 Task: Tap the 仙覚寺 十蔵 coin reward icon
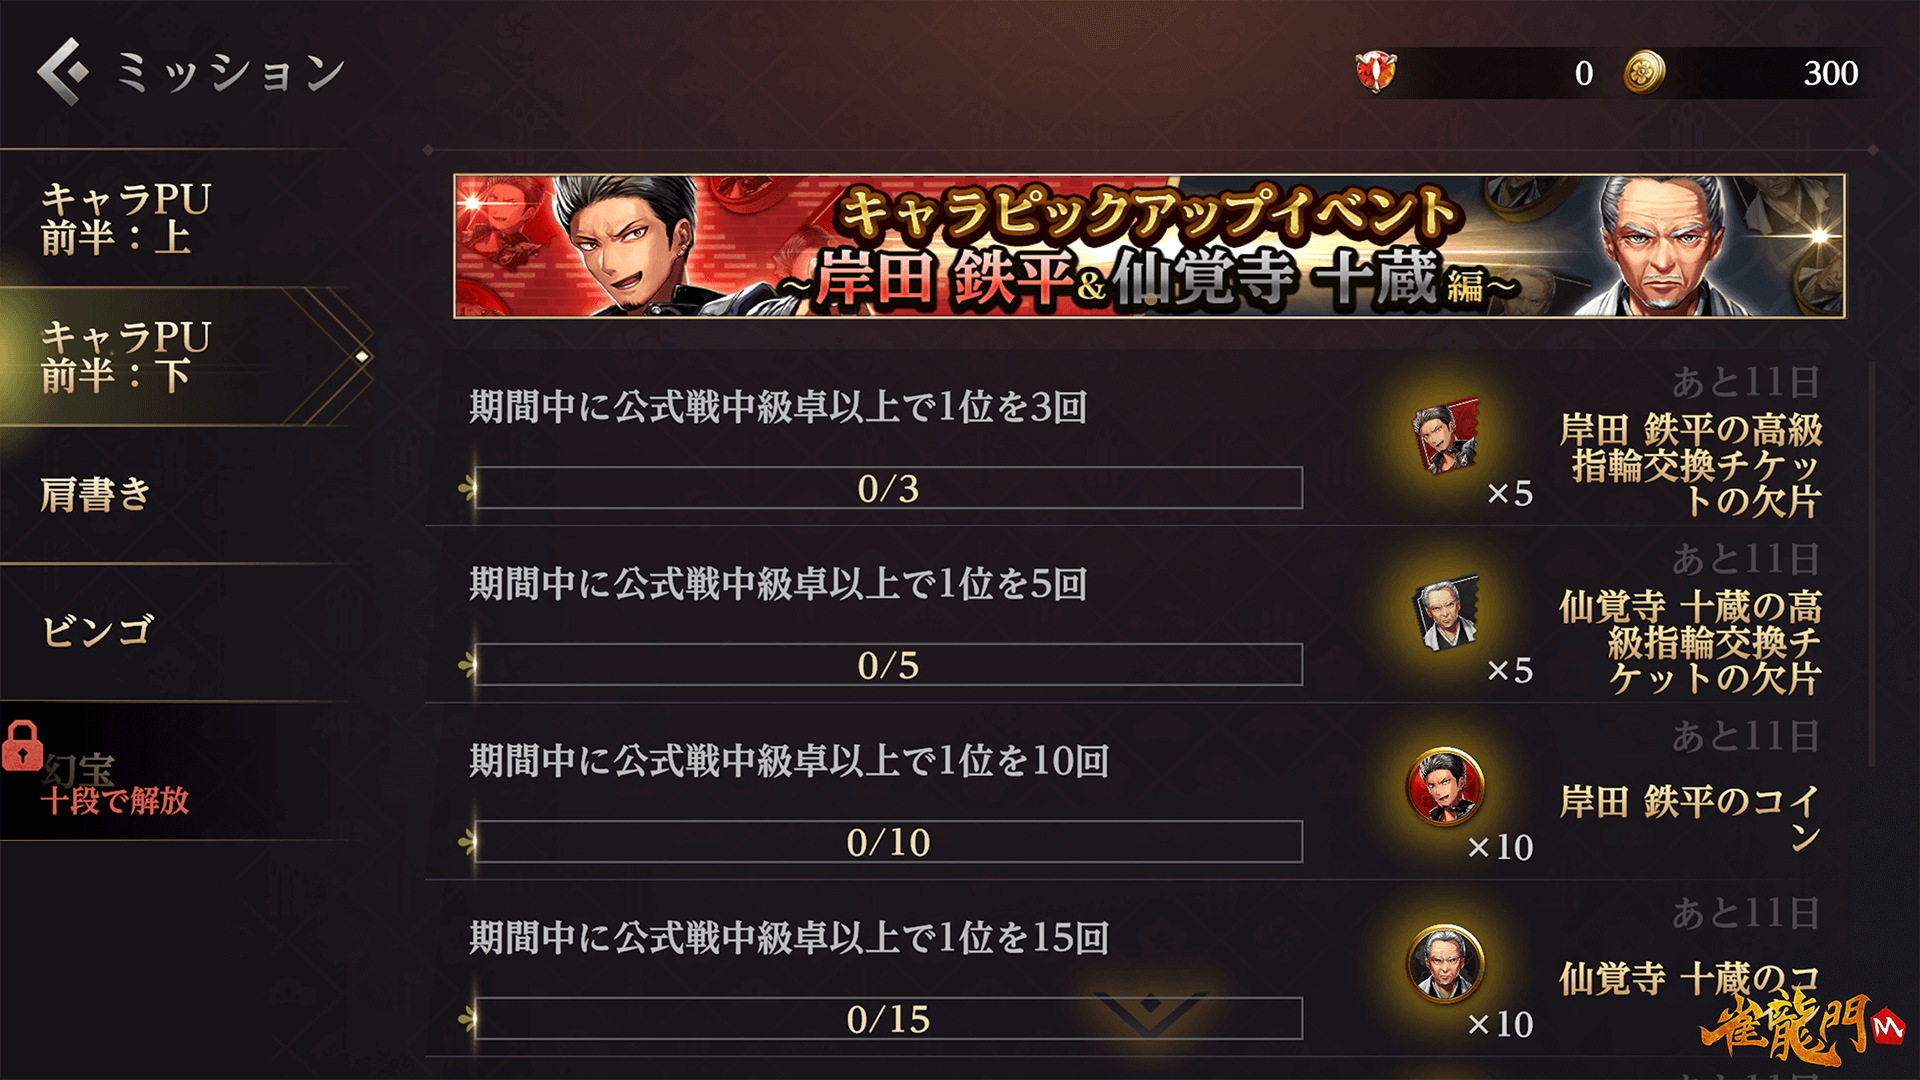[1445, 963]
